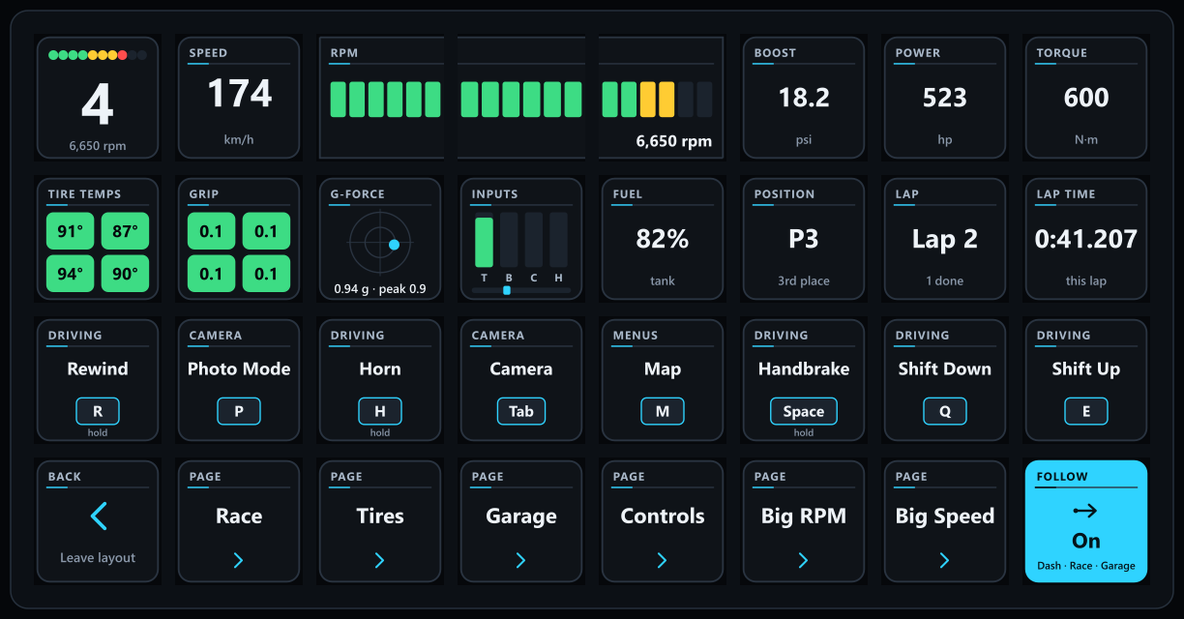The image size is (1184, 619).
Task: Click the throttle T input bar
Action: coord(484,241)
